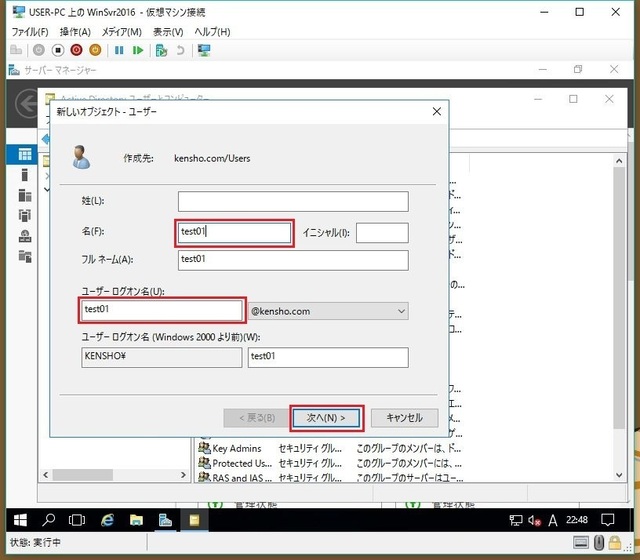The image size is (640, 560).
Task: Click the キャンセル button
Action: (404, 417)
